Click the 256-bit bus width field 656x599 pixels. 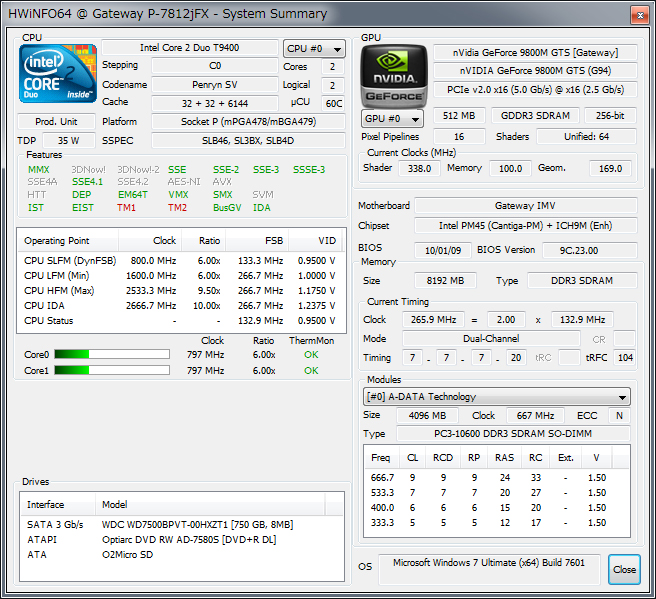610,115
